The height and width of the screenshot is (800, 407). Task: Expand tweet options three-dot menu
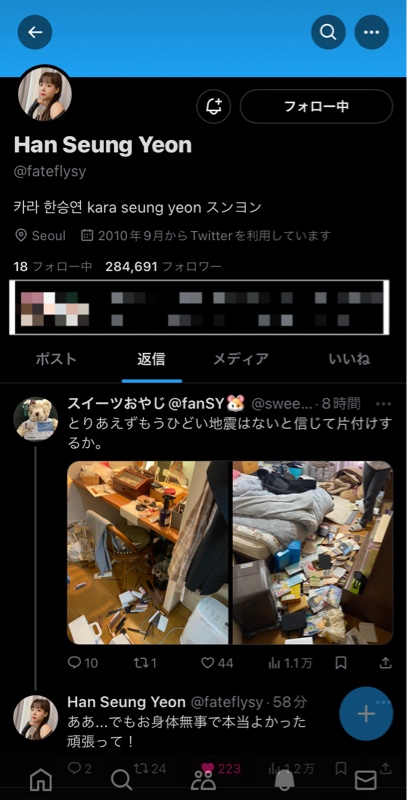(384, 404)
